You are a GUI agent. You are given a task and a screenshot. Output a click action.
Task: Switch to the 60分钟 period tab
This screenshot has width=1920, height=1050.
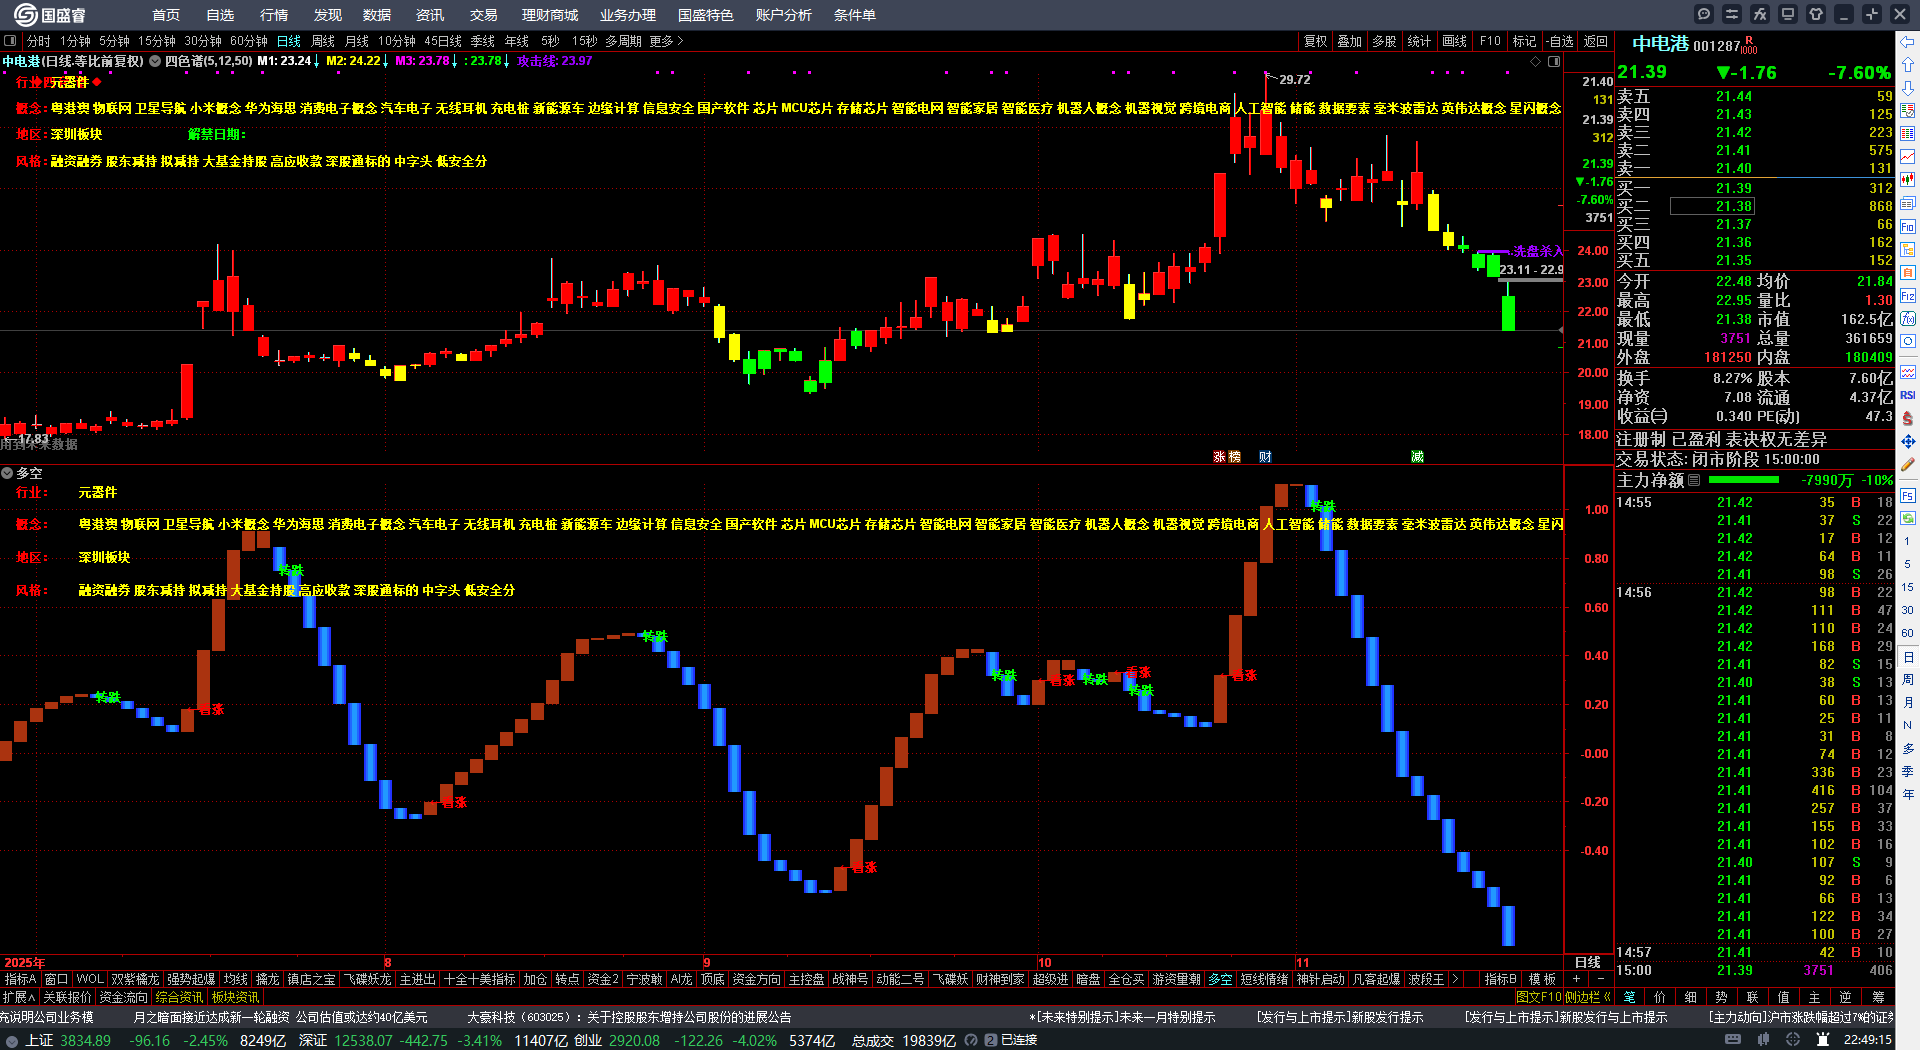click(249, 41)
